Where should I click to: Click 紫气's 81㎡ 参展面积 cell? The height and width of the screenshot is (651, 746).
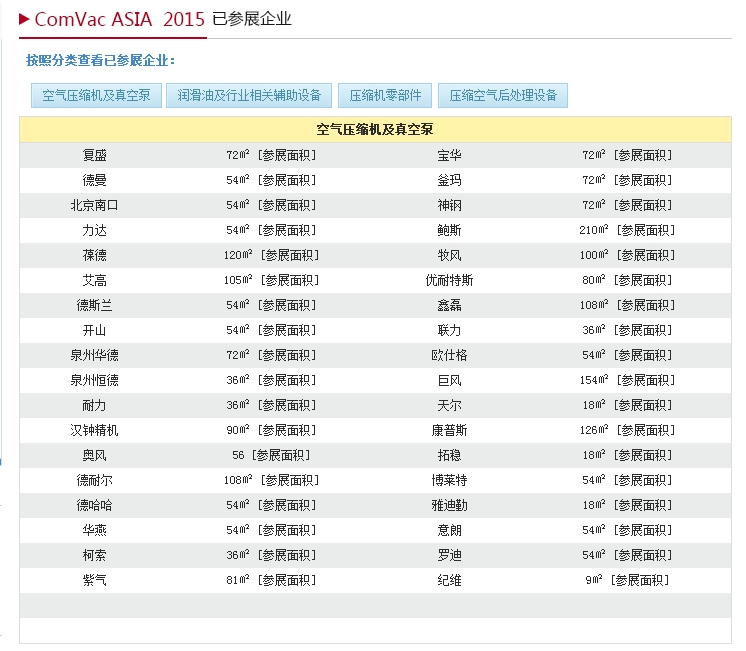[271, 580]
